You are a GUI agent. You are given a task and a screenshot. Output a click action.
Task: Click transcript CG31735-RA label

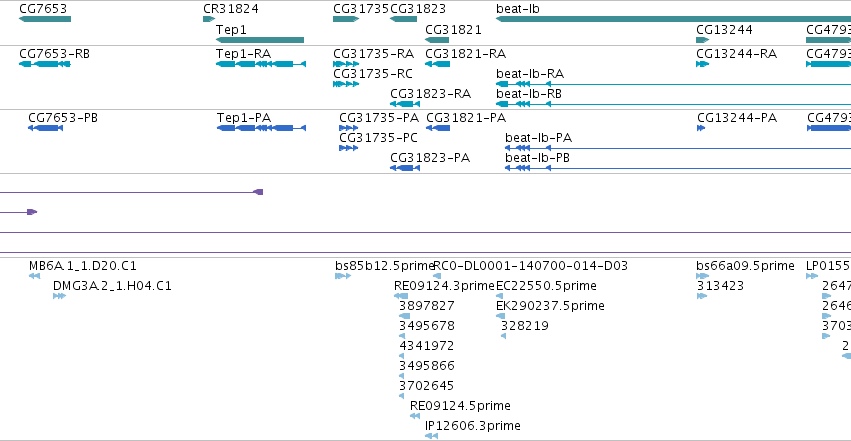373,54
